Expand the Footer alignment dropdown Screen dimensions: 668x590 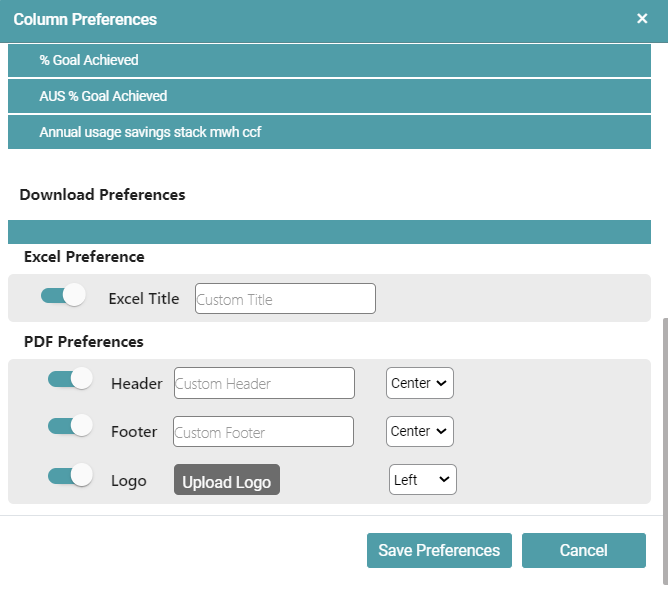(x=420, y=432)
